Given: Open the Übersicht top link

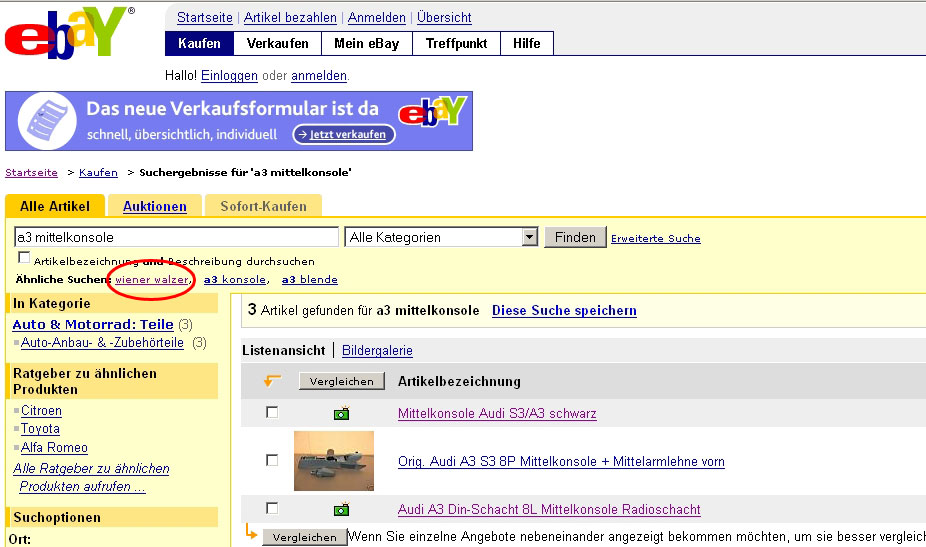Looking at the screenshot, I should click(444, 18).
